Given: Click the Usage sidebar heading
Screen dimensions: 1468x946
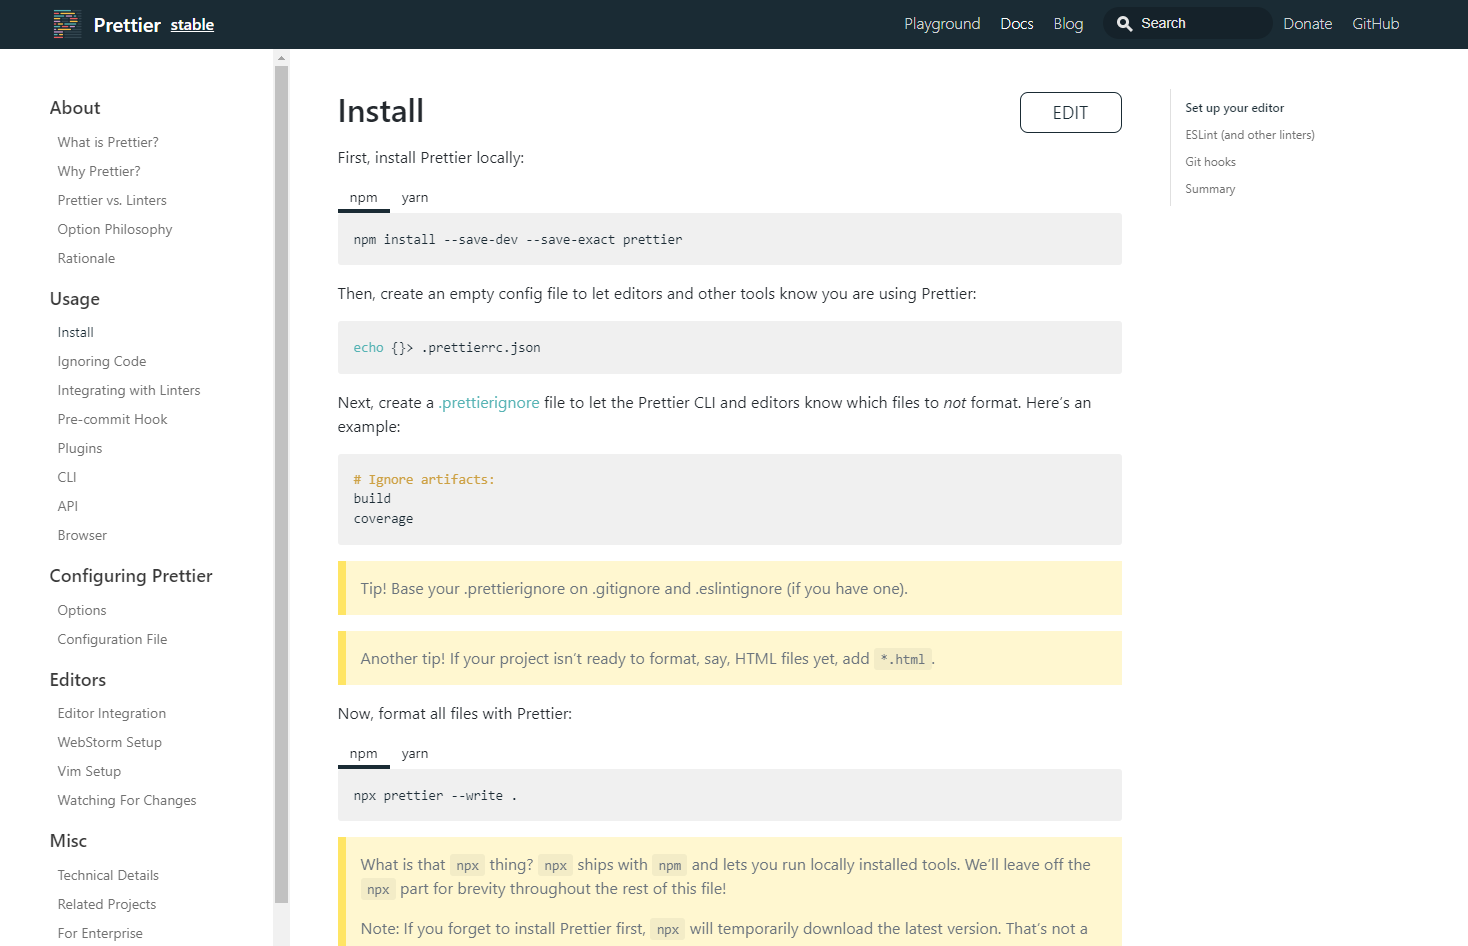Looking at the screenshot, I should pos(75,299).
